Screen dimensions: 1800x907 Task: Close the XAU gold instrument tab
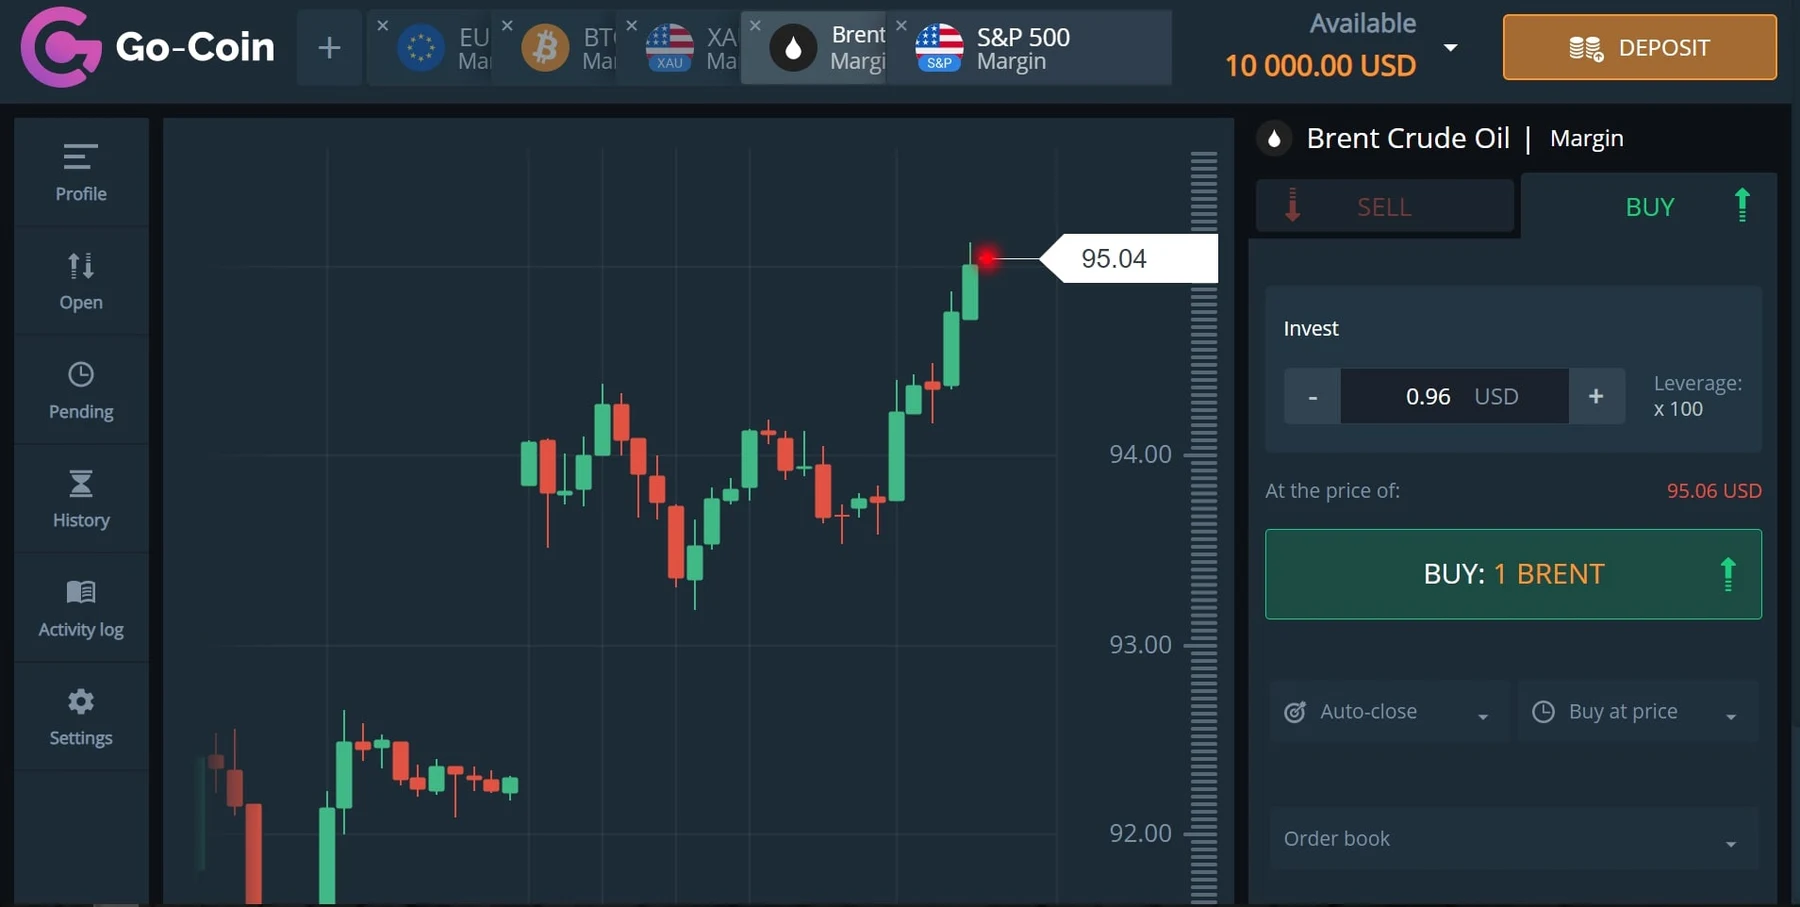pos(631,26)
